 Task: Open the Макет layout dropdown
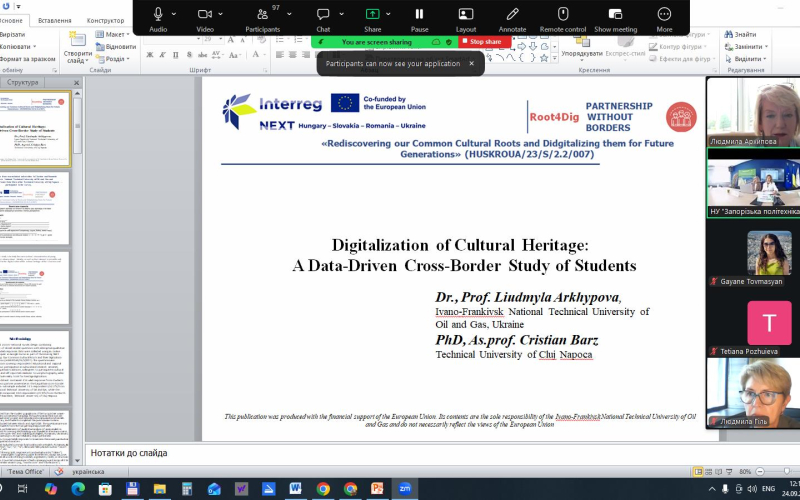point(112,34)
